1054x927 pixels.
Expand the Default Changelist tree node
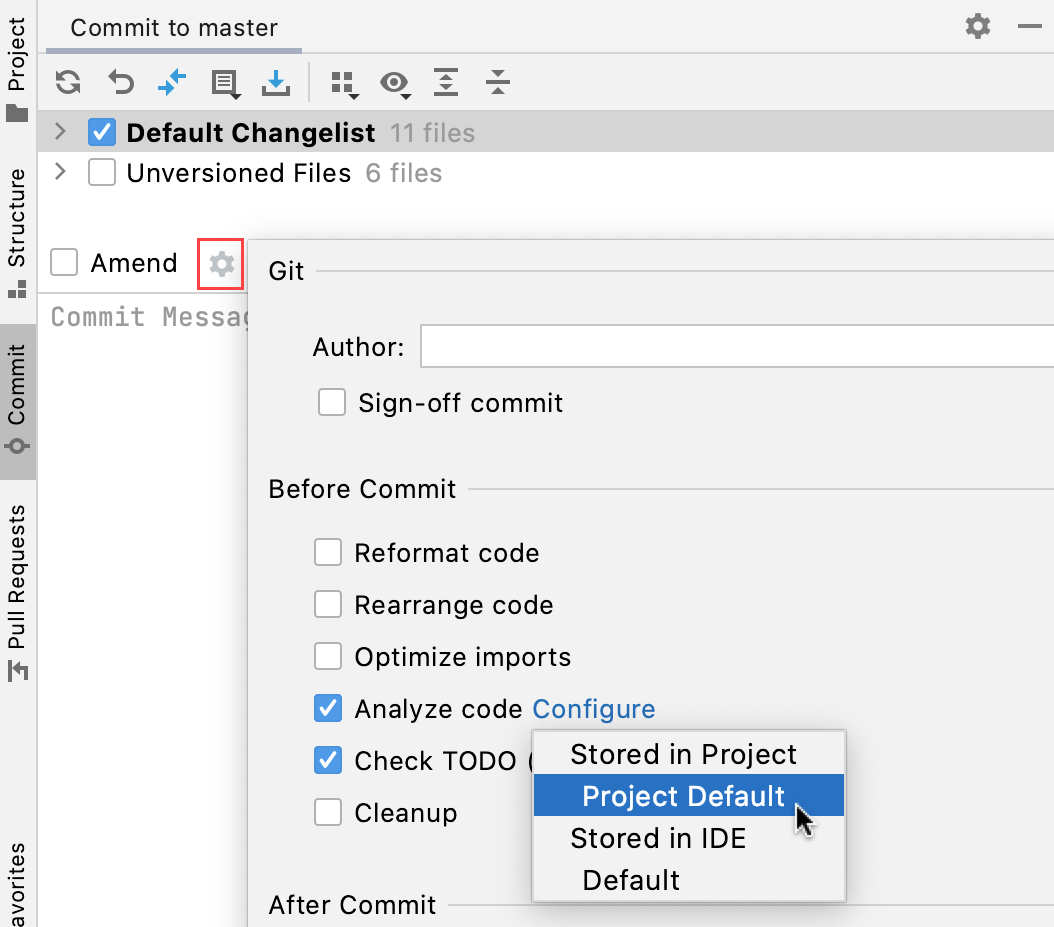pos(59,131)
